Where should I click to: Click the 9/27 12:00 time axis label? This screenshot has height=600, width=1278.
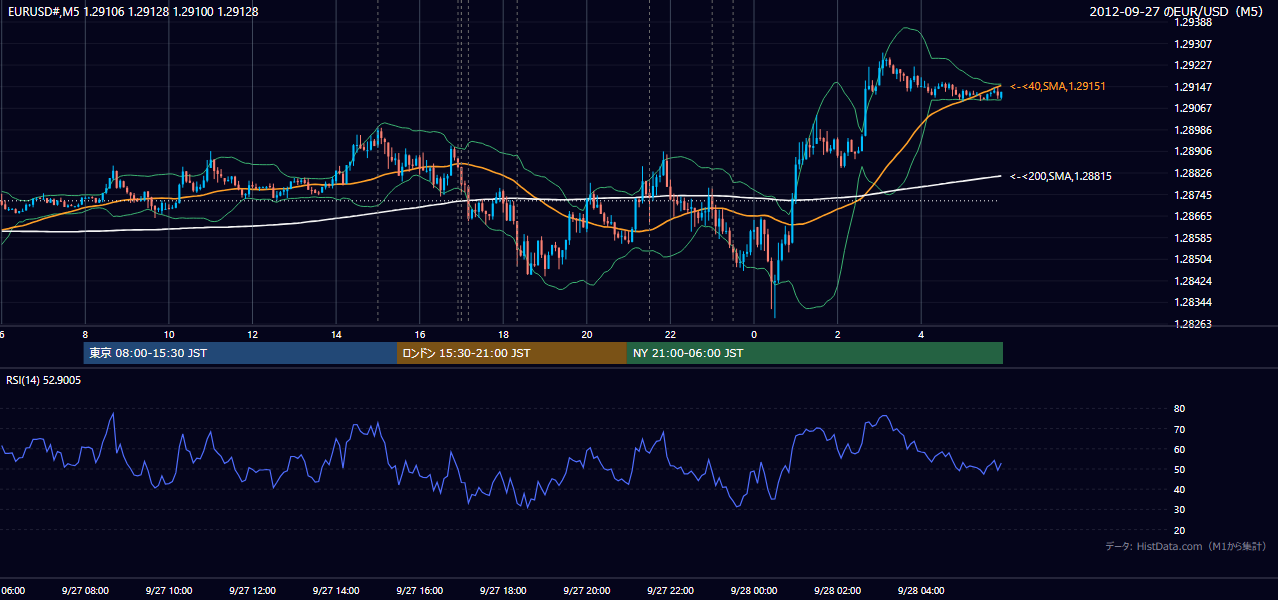click(252, 591)
